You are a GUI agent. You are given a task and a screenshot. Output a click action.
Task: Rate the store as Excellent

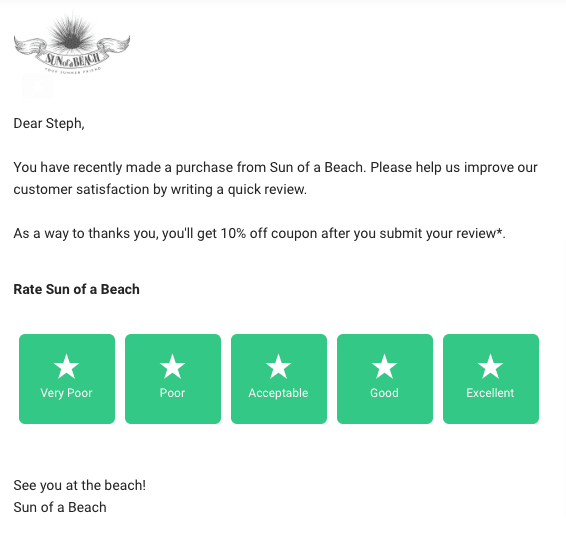[491, 379]
